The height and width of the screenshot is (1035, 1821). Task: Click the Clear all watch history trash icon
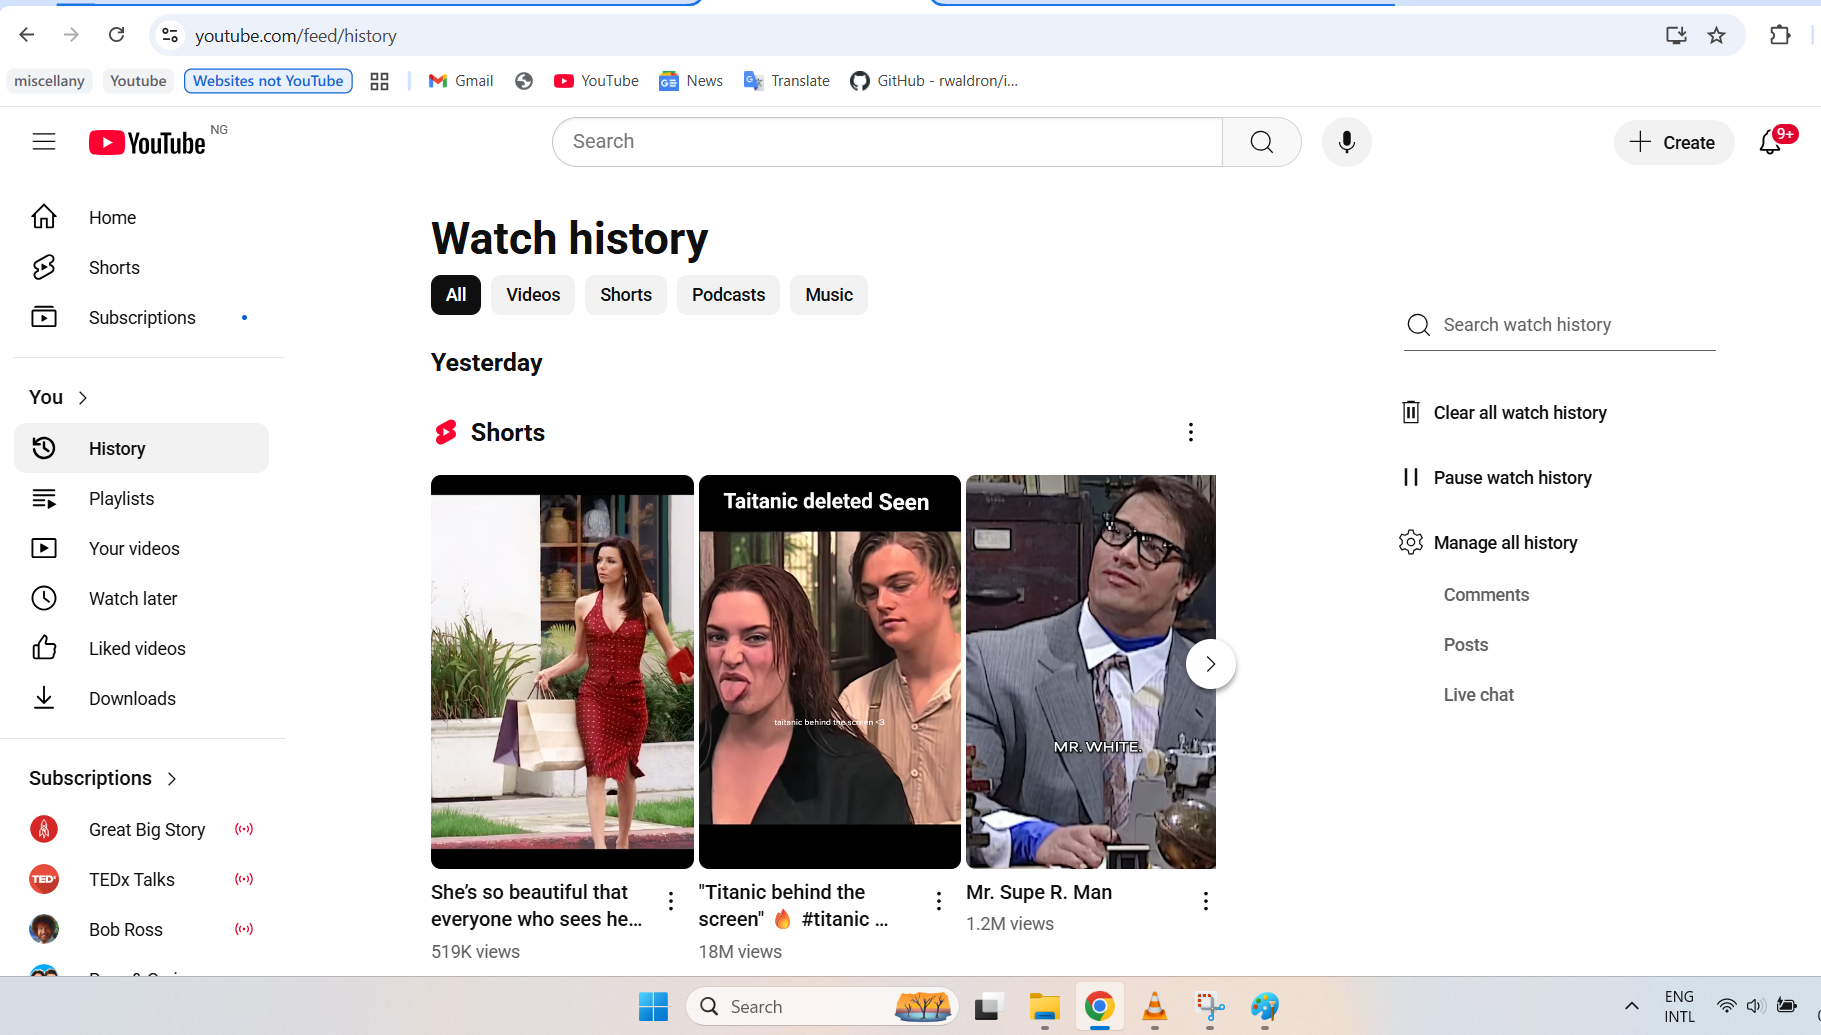coord(1411,412)
